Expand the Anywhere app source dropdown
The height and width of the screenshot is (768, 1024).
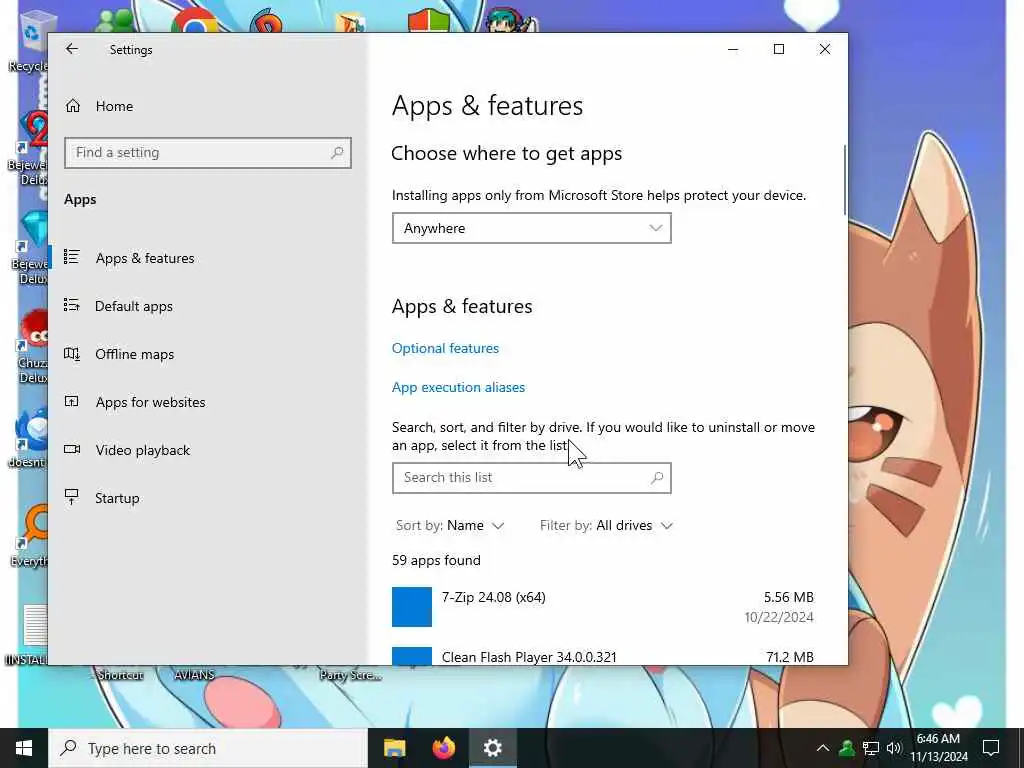[x=532, y=228]
